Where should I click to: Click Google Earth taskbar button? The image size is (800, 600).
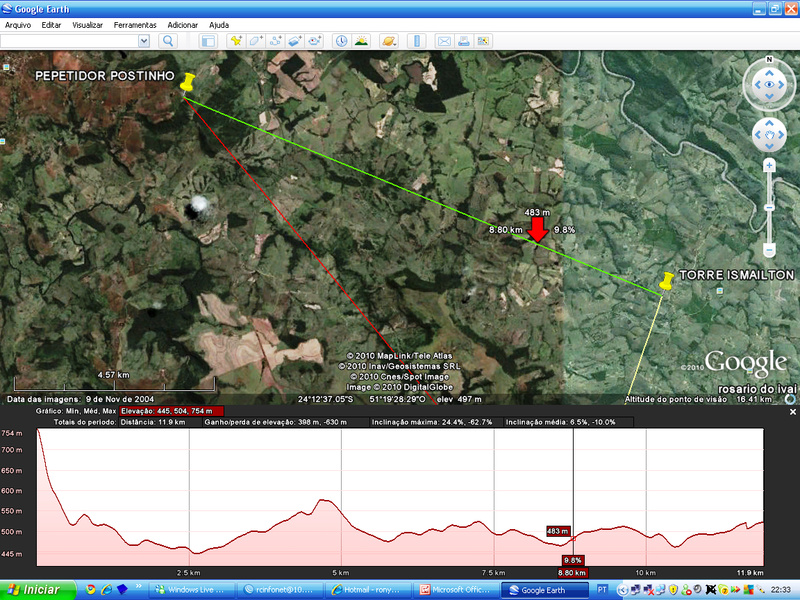point(545,590)
